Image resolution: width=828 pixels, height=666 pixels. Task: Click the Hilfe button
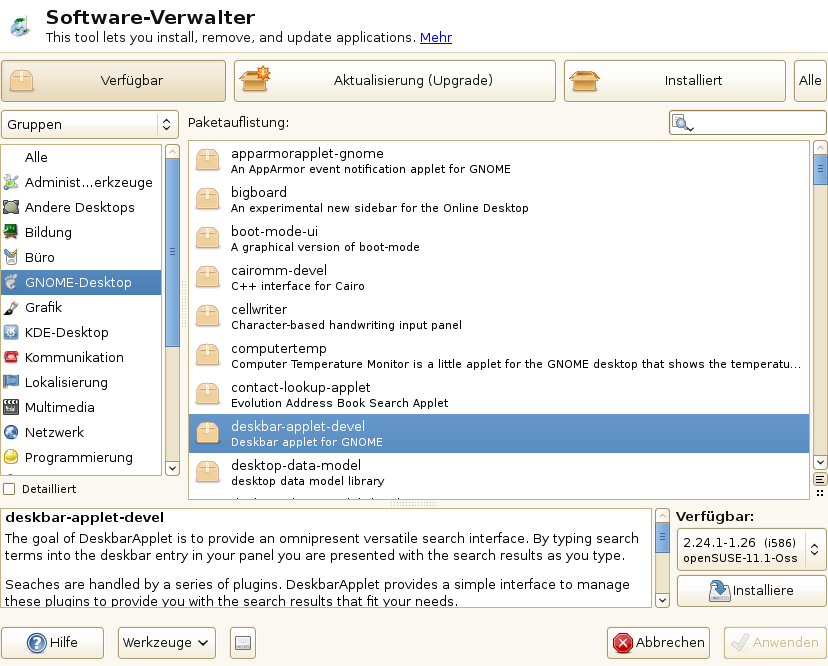coord(52,643)
